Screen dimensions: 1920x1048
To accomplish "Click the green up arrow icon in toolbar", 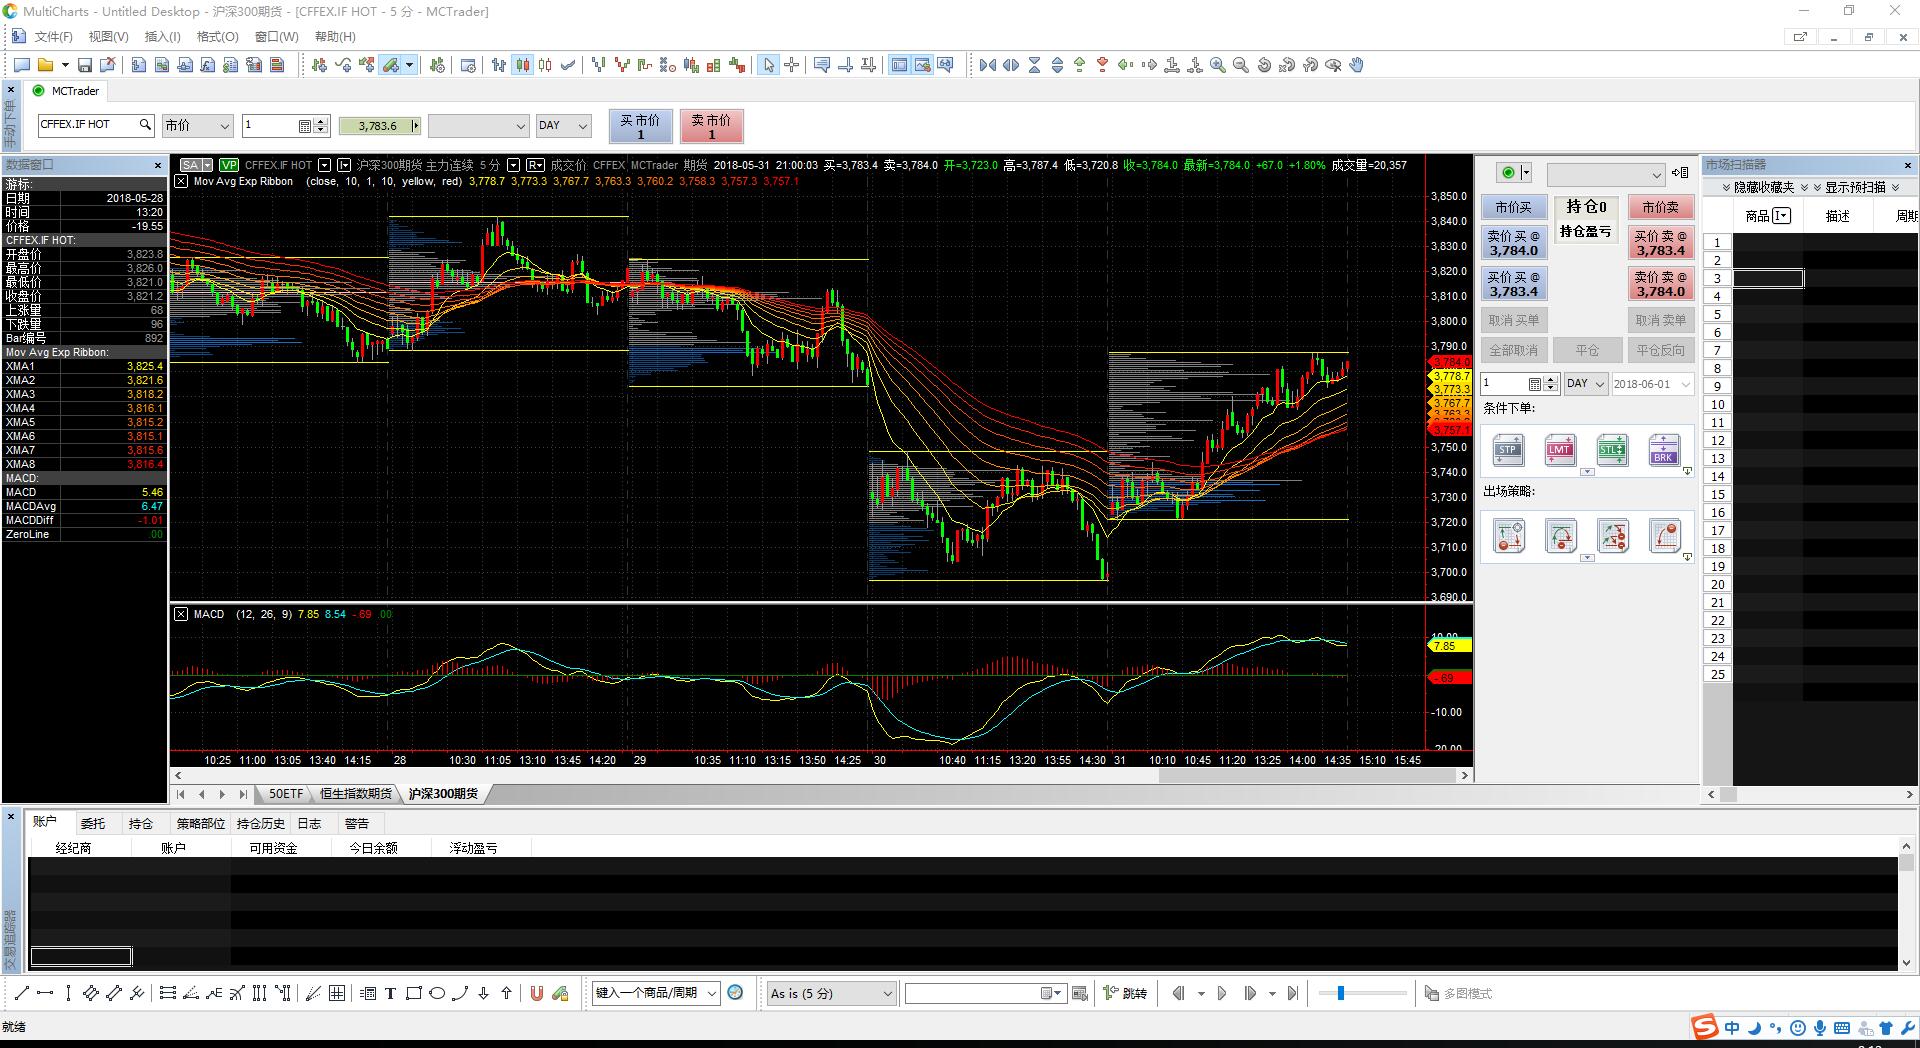I will (1080, 65).
